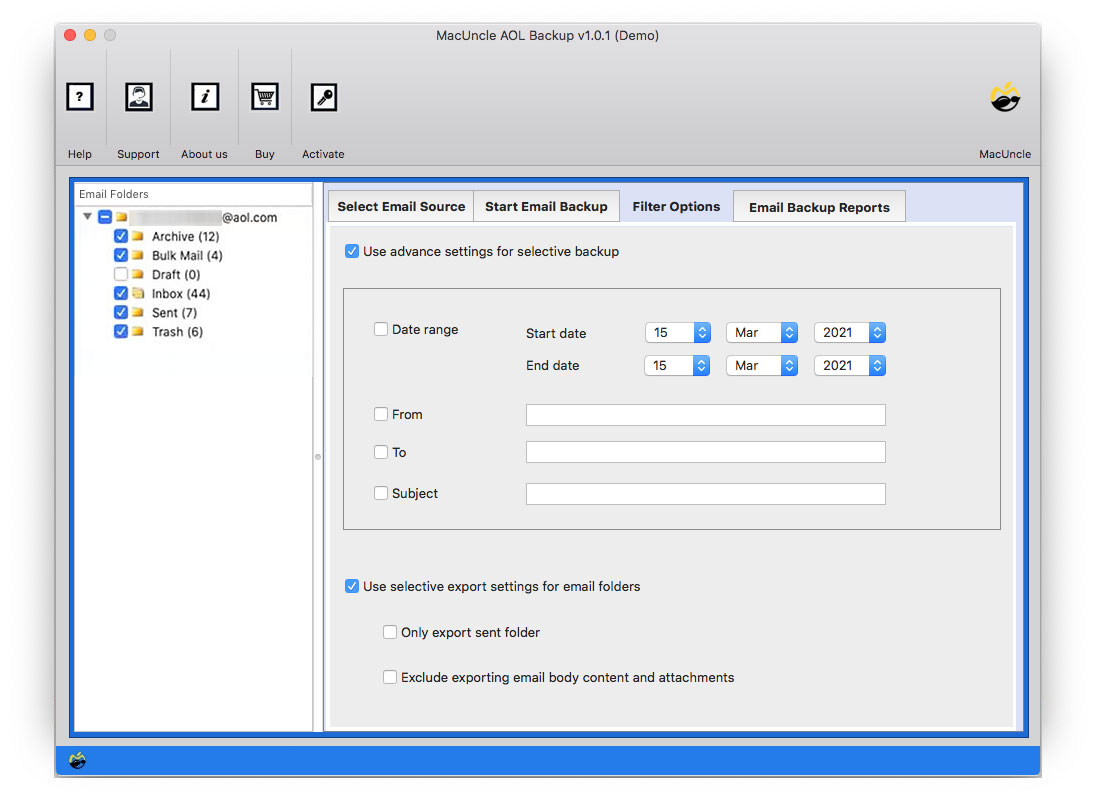Click inside the Subject input field
1096x799 pixels.
(705, 493)
